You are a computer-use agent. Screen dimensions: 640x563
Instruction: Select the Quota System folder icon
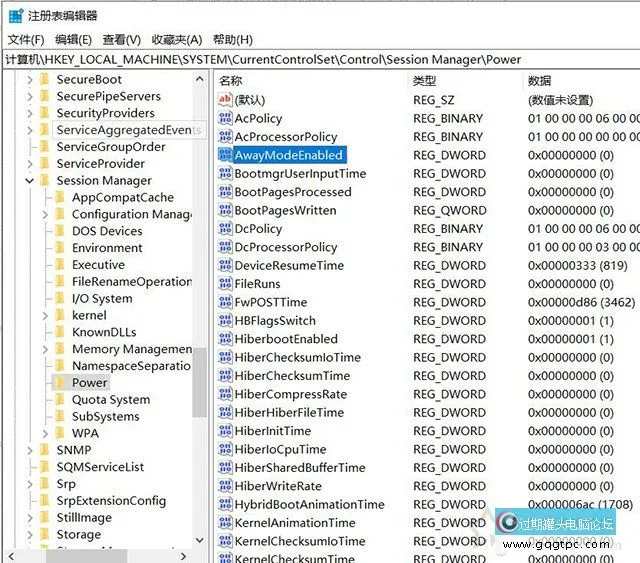(60, 399)
